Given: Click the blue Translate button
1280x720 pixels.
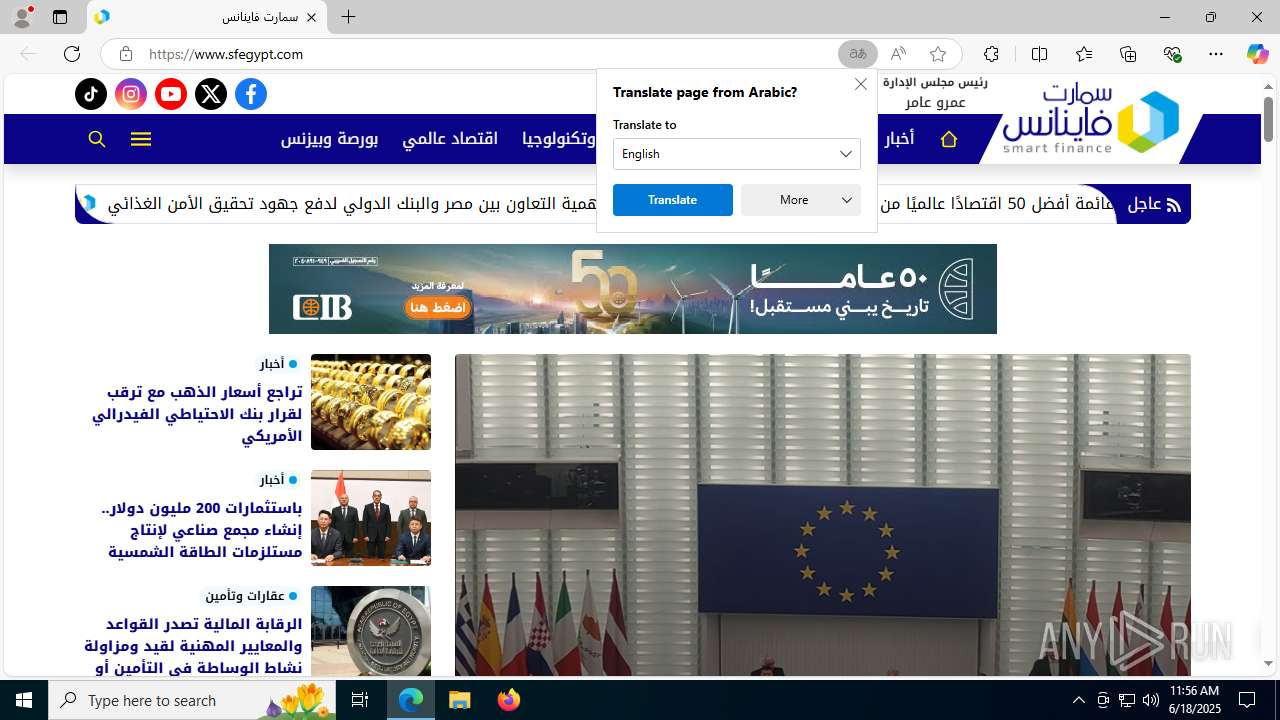Looking at the screenshot, I should [673, 200].
